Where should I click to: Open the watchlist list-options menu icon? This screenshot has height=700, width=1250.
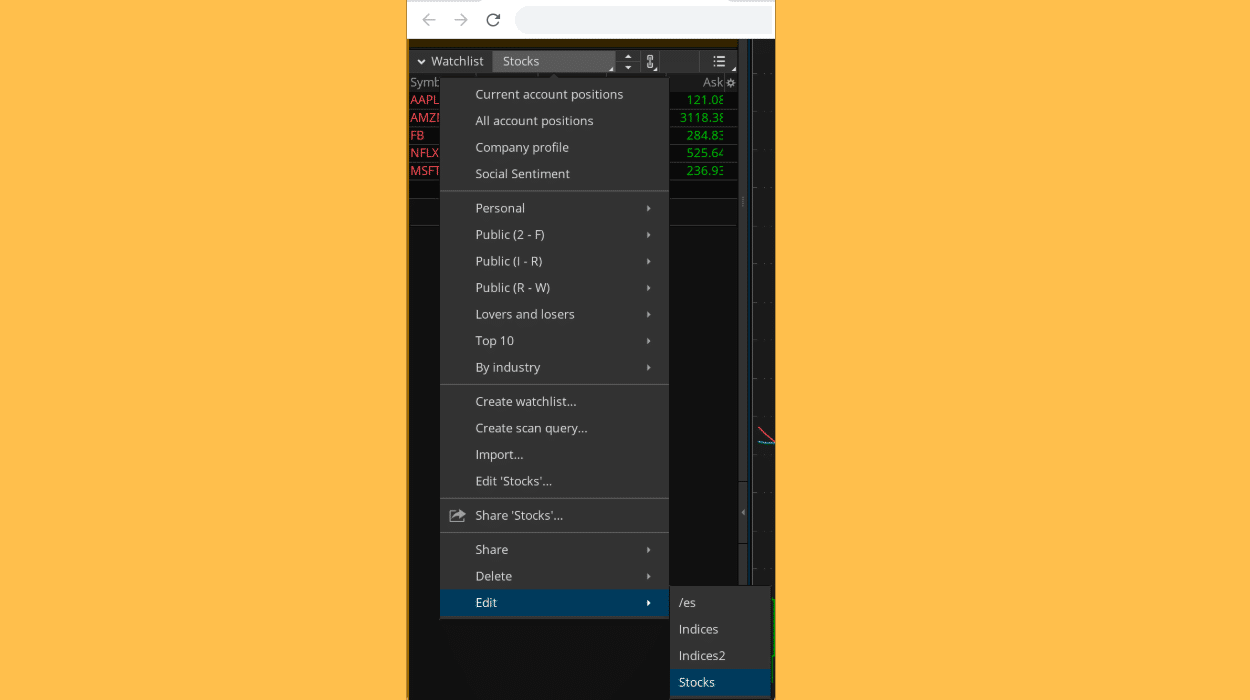tap(719, 62)
